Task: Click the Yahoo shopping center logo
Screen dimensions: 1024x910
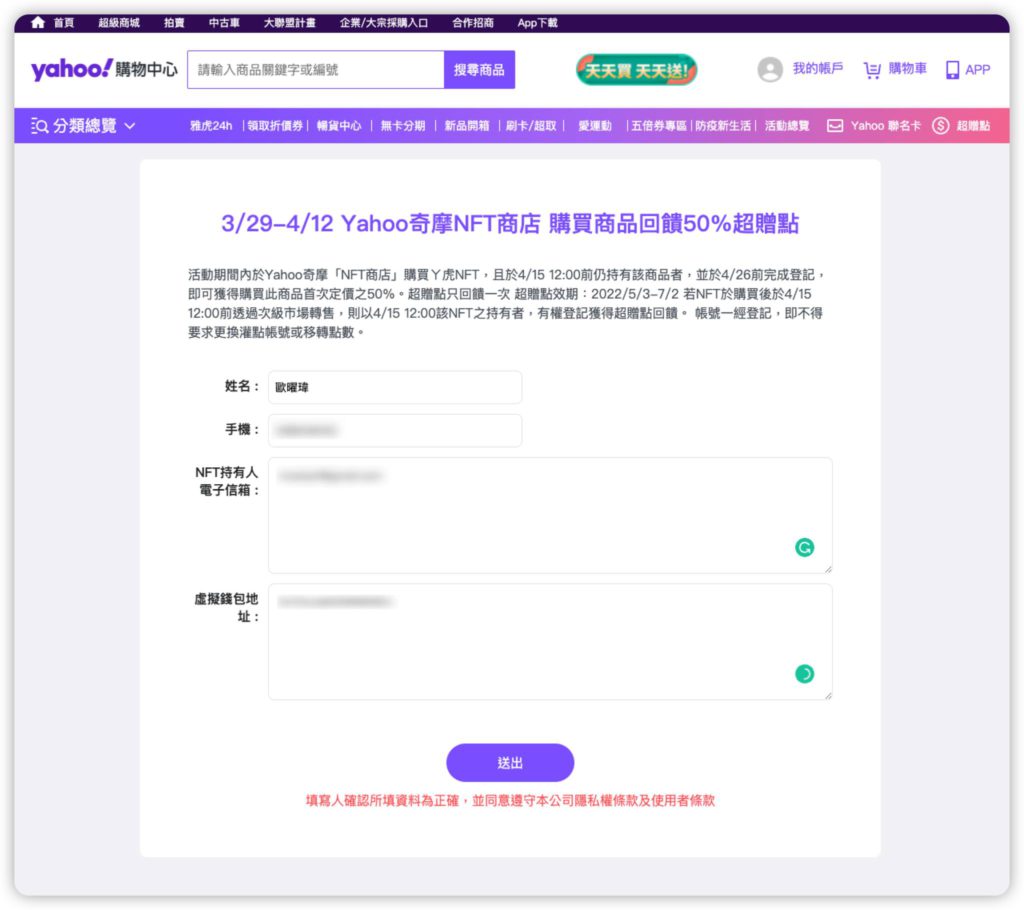Action: click(104, 69)
